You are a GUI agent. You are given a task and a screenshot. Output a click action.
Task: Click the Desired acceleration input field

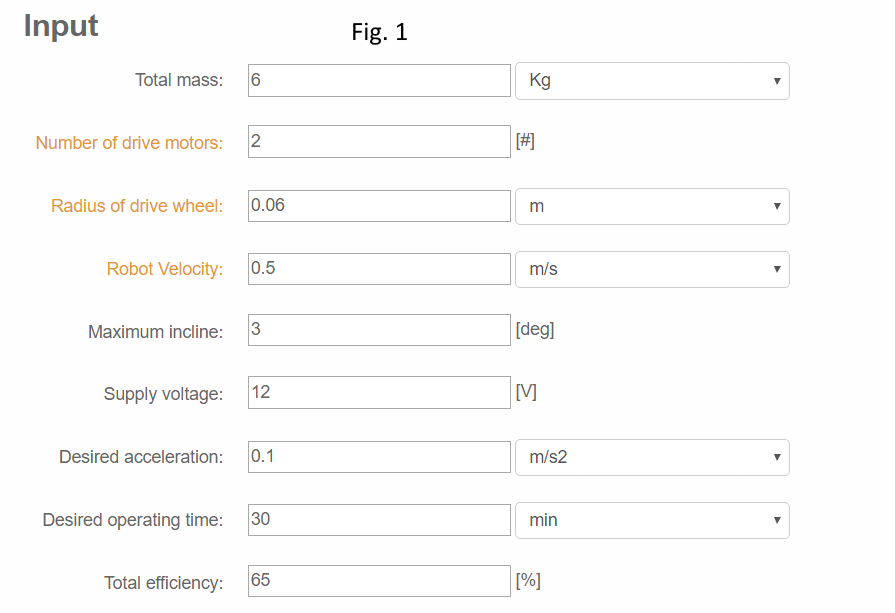[x=379, y=457]
